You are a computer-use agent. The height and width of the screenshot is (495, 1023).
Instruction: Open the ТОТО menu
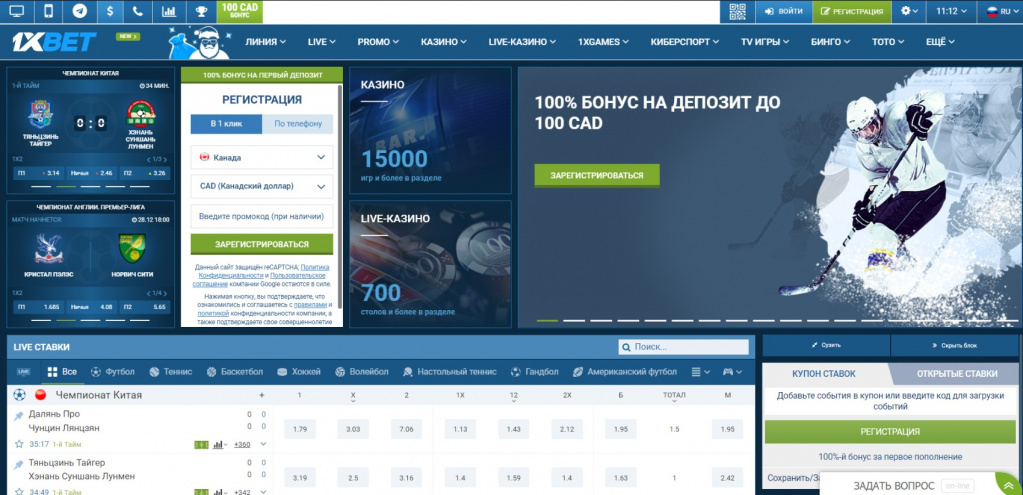point(888,42)
